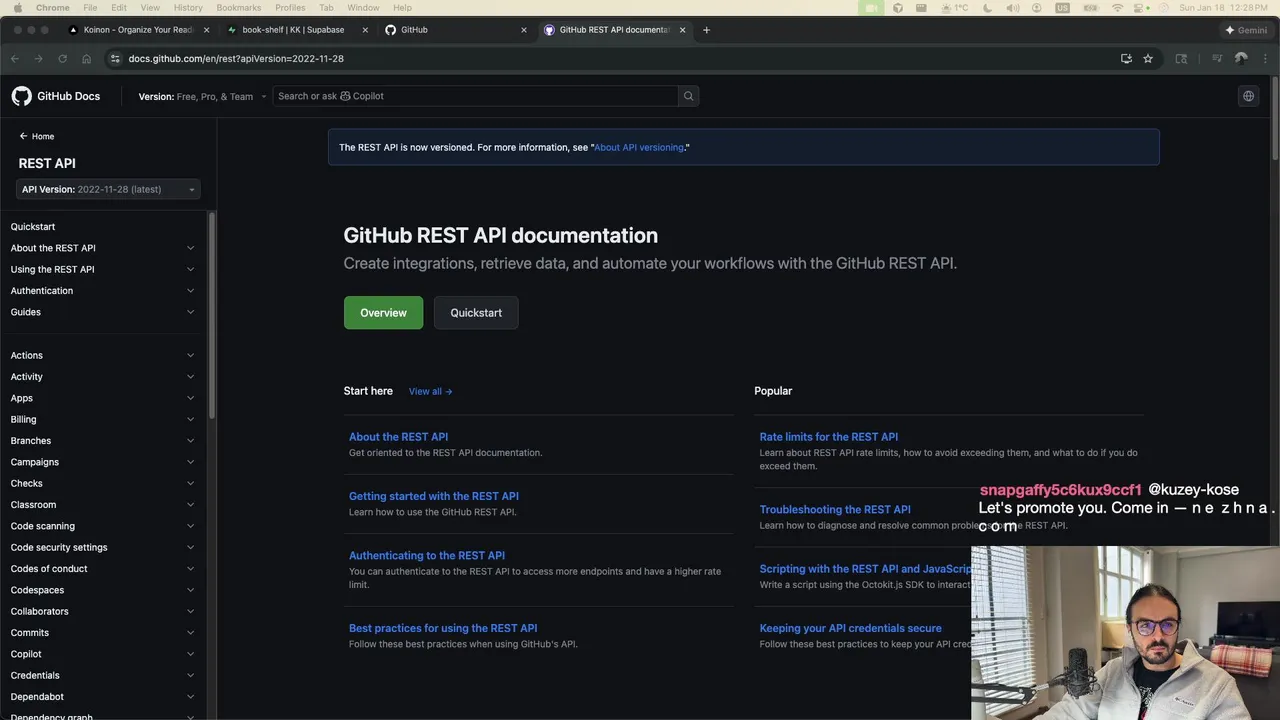Expand the Actions sidebar section
1280x720 pixels.
tap(190, 355)
